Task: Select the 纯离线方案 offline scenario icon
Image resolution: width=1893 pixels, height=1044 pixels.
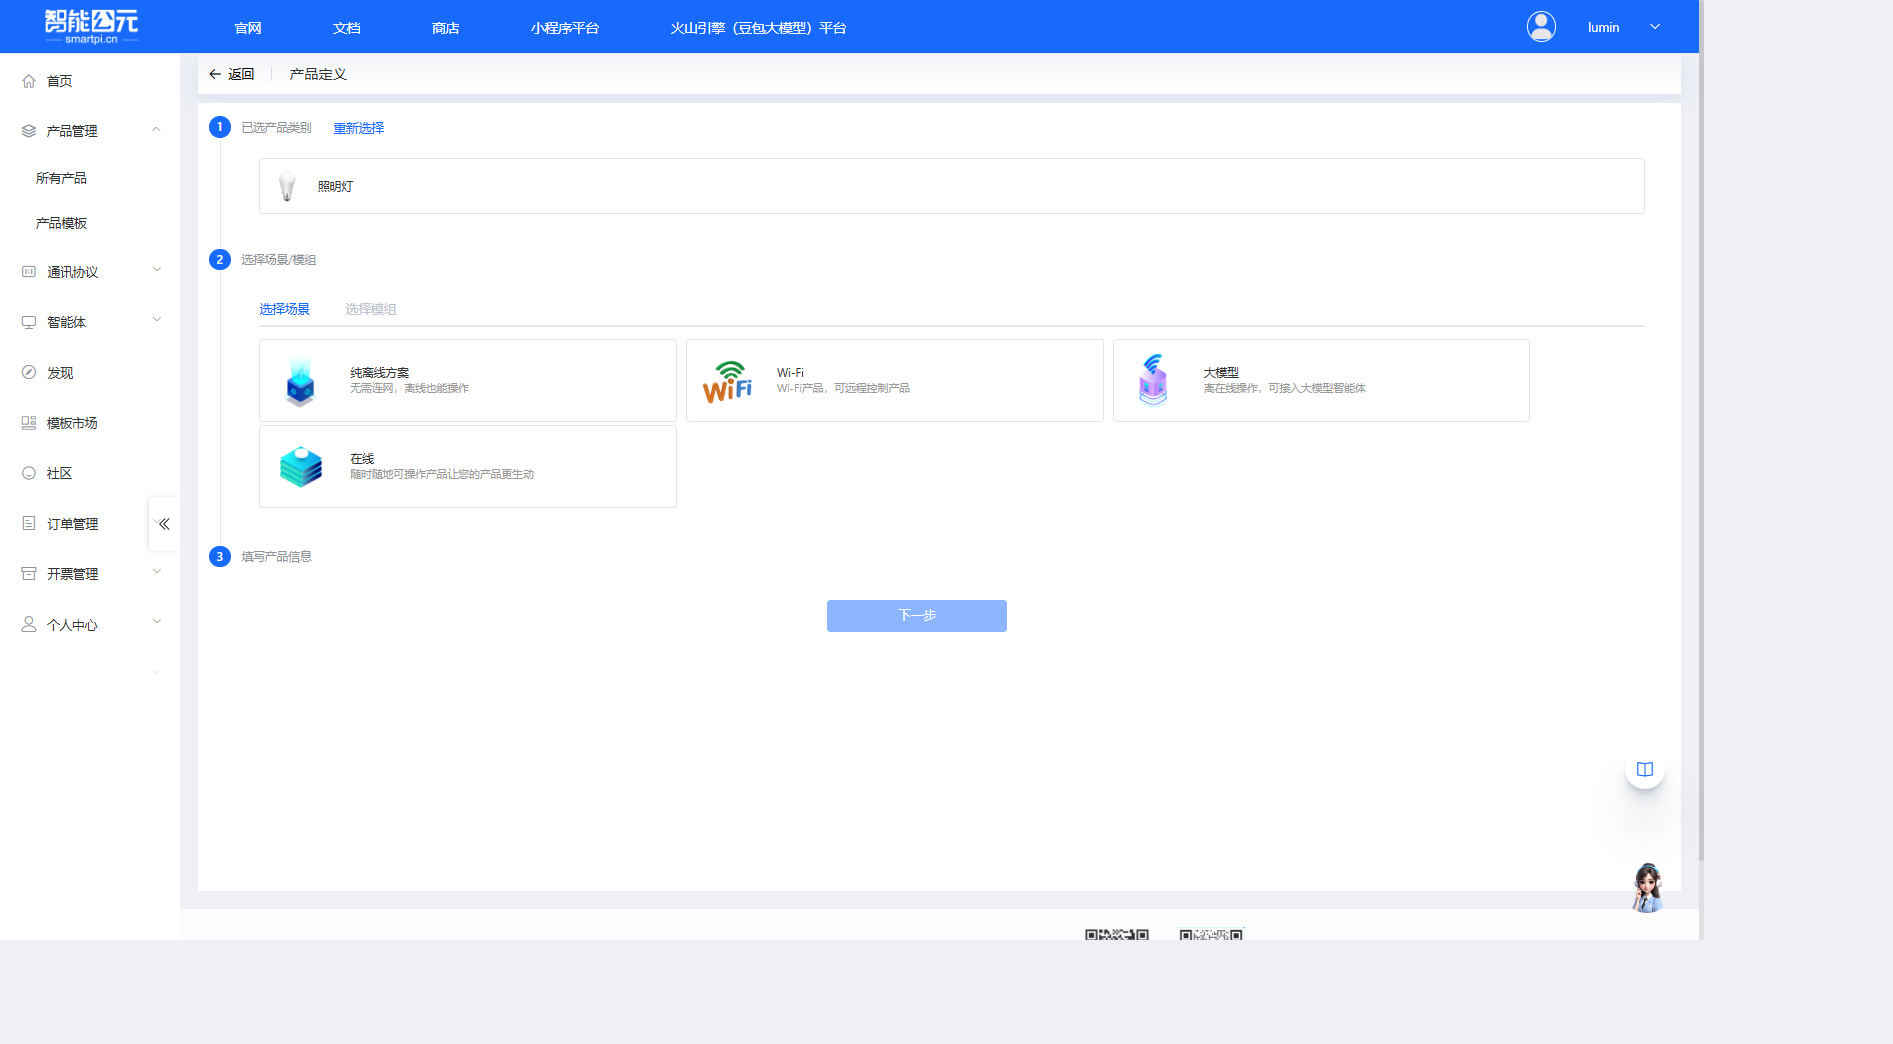Action: pyautogui.click(x=300, y=381)
